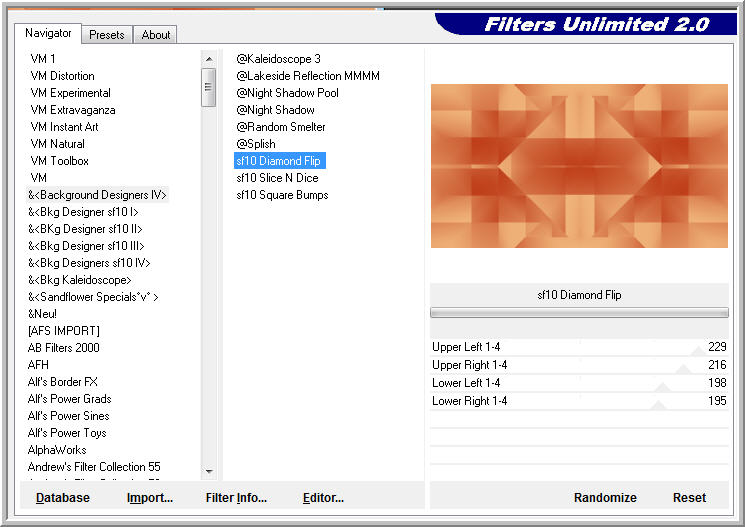The height and width of the screenshot is (527, 745).
Task: Select Alf's Border FX category
Action: pyautogui.click(x=63, y=382)
